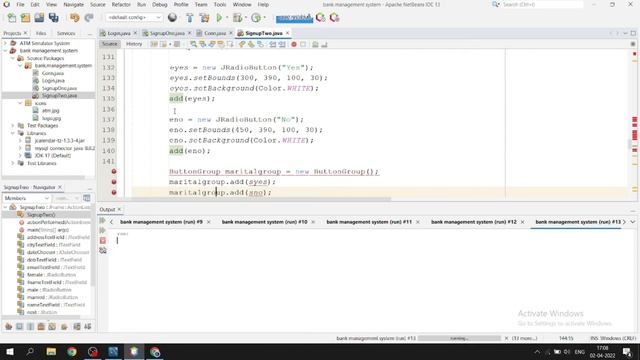Screen dimensions: 640x360
Task: Expand the Test Packages node
Action: coord(13,126)
